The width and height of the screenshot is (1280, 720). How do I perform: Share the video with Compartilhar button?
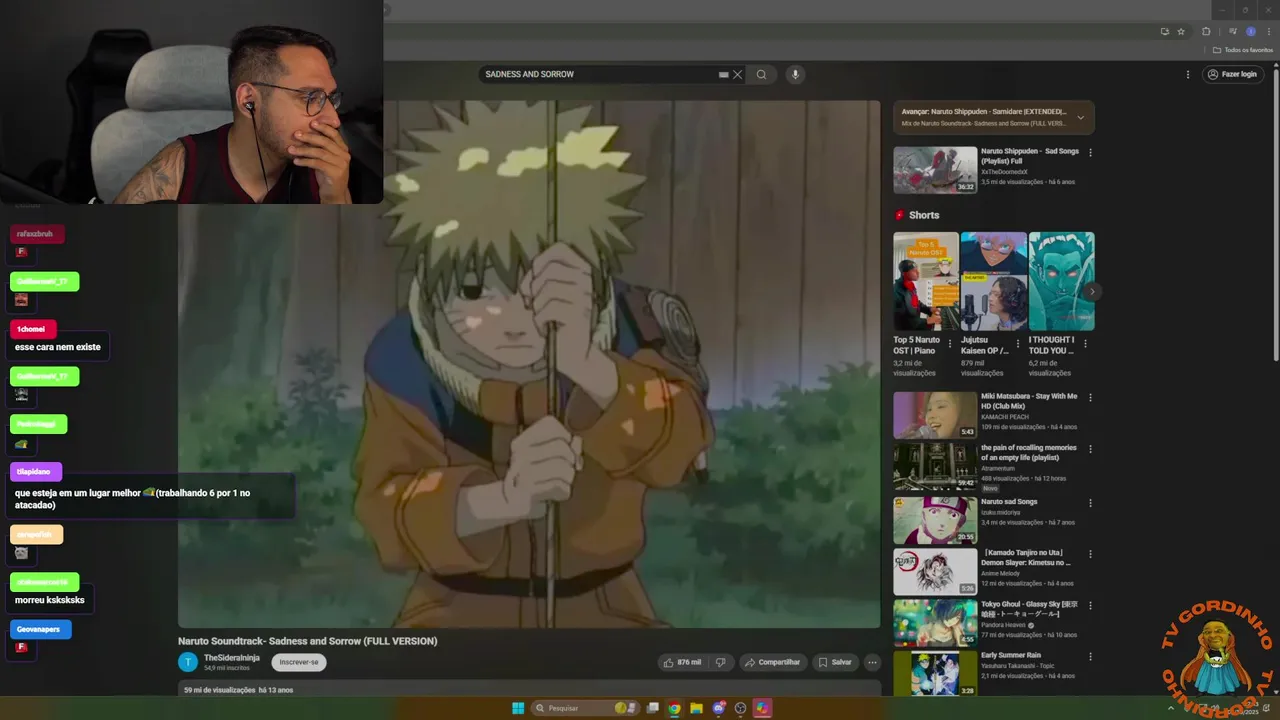click(773, 662)
